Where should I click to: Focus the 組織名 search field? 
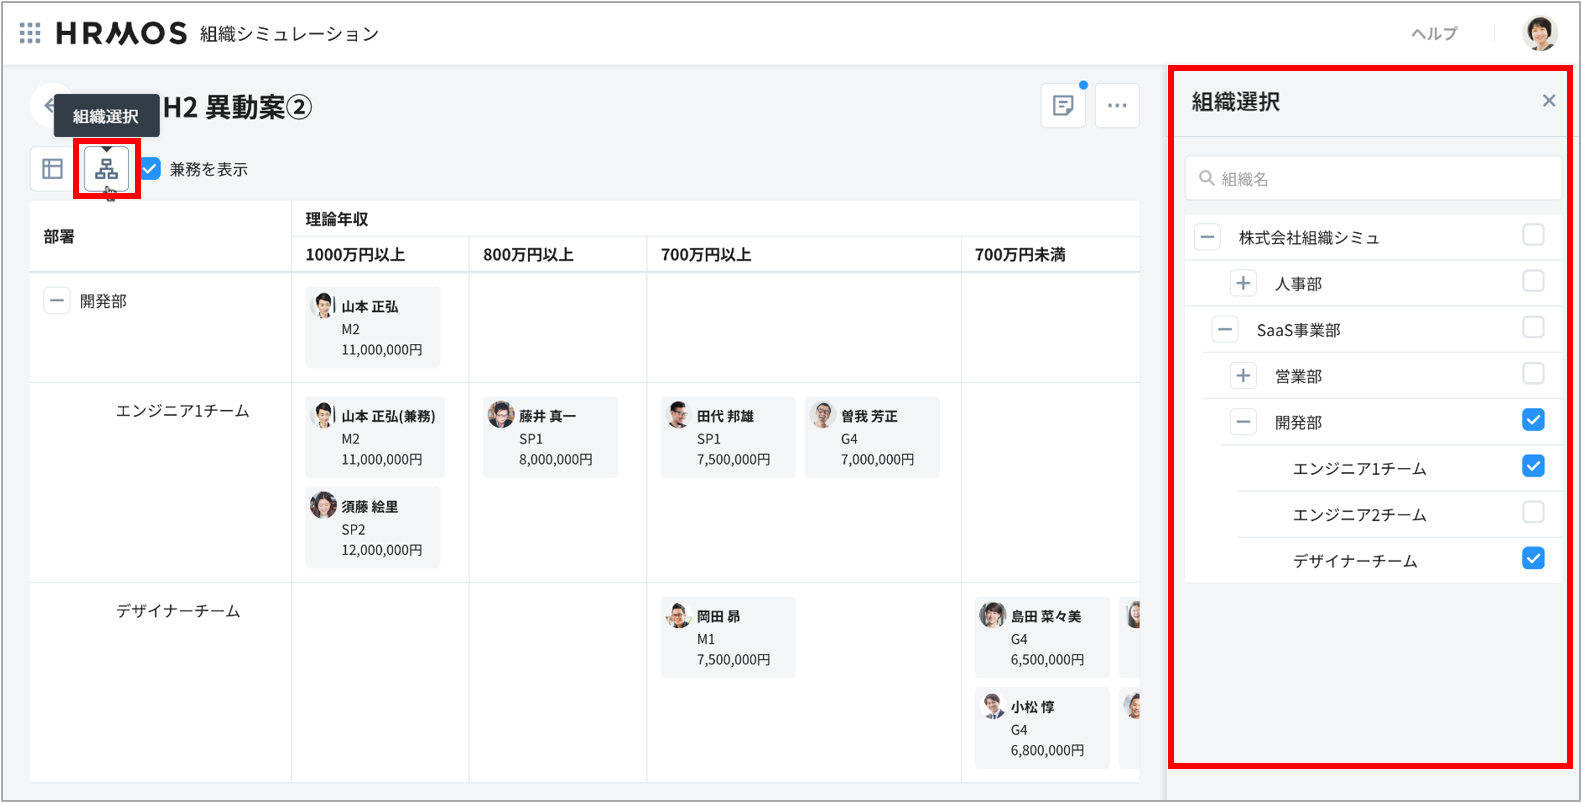1380,179
